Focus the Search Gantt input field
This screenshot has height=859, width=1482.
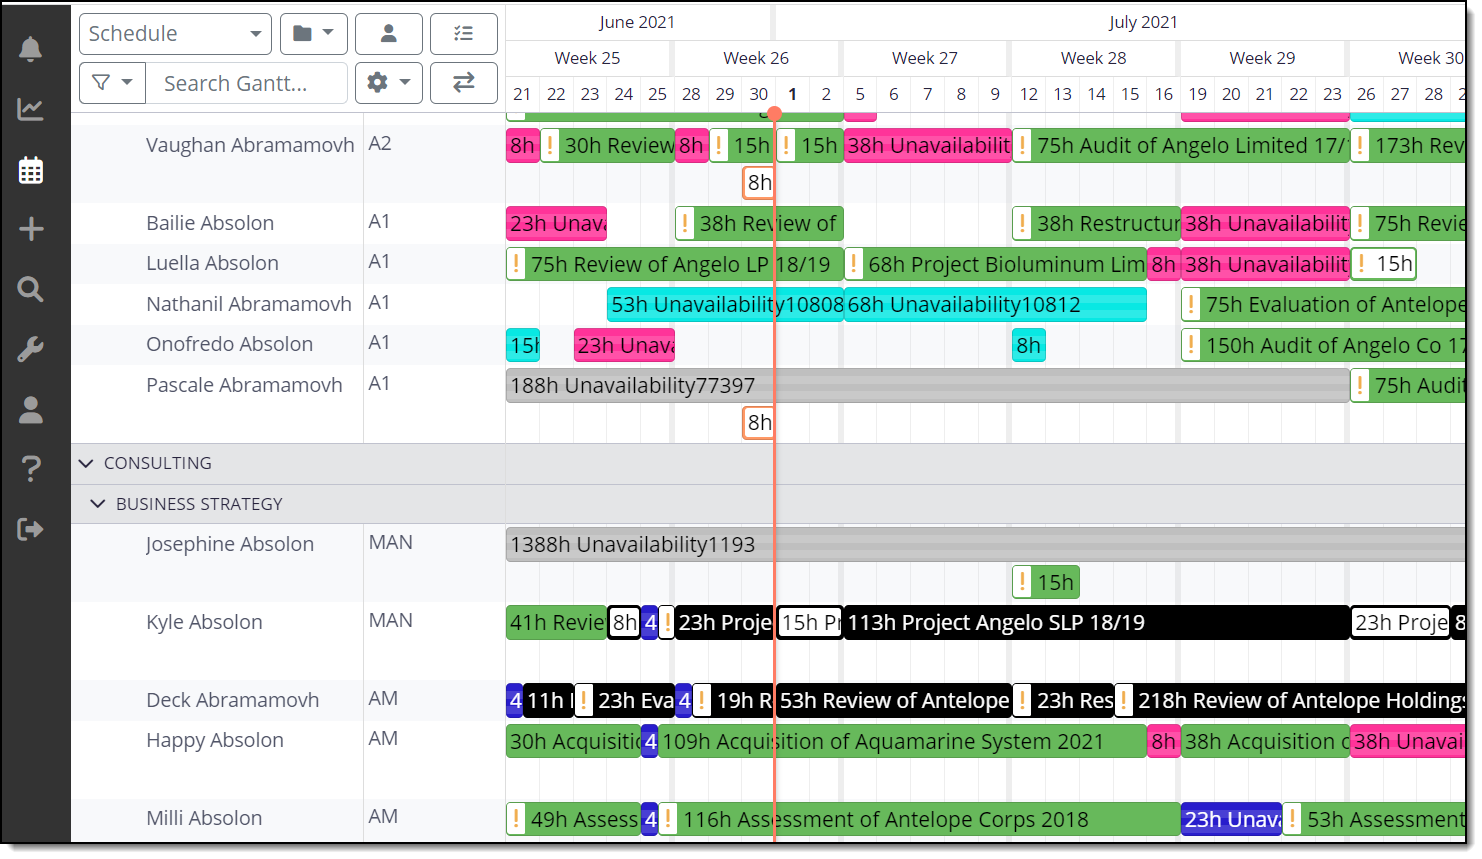click(x=247, y=83)
